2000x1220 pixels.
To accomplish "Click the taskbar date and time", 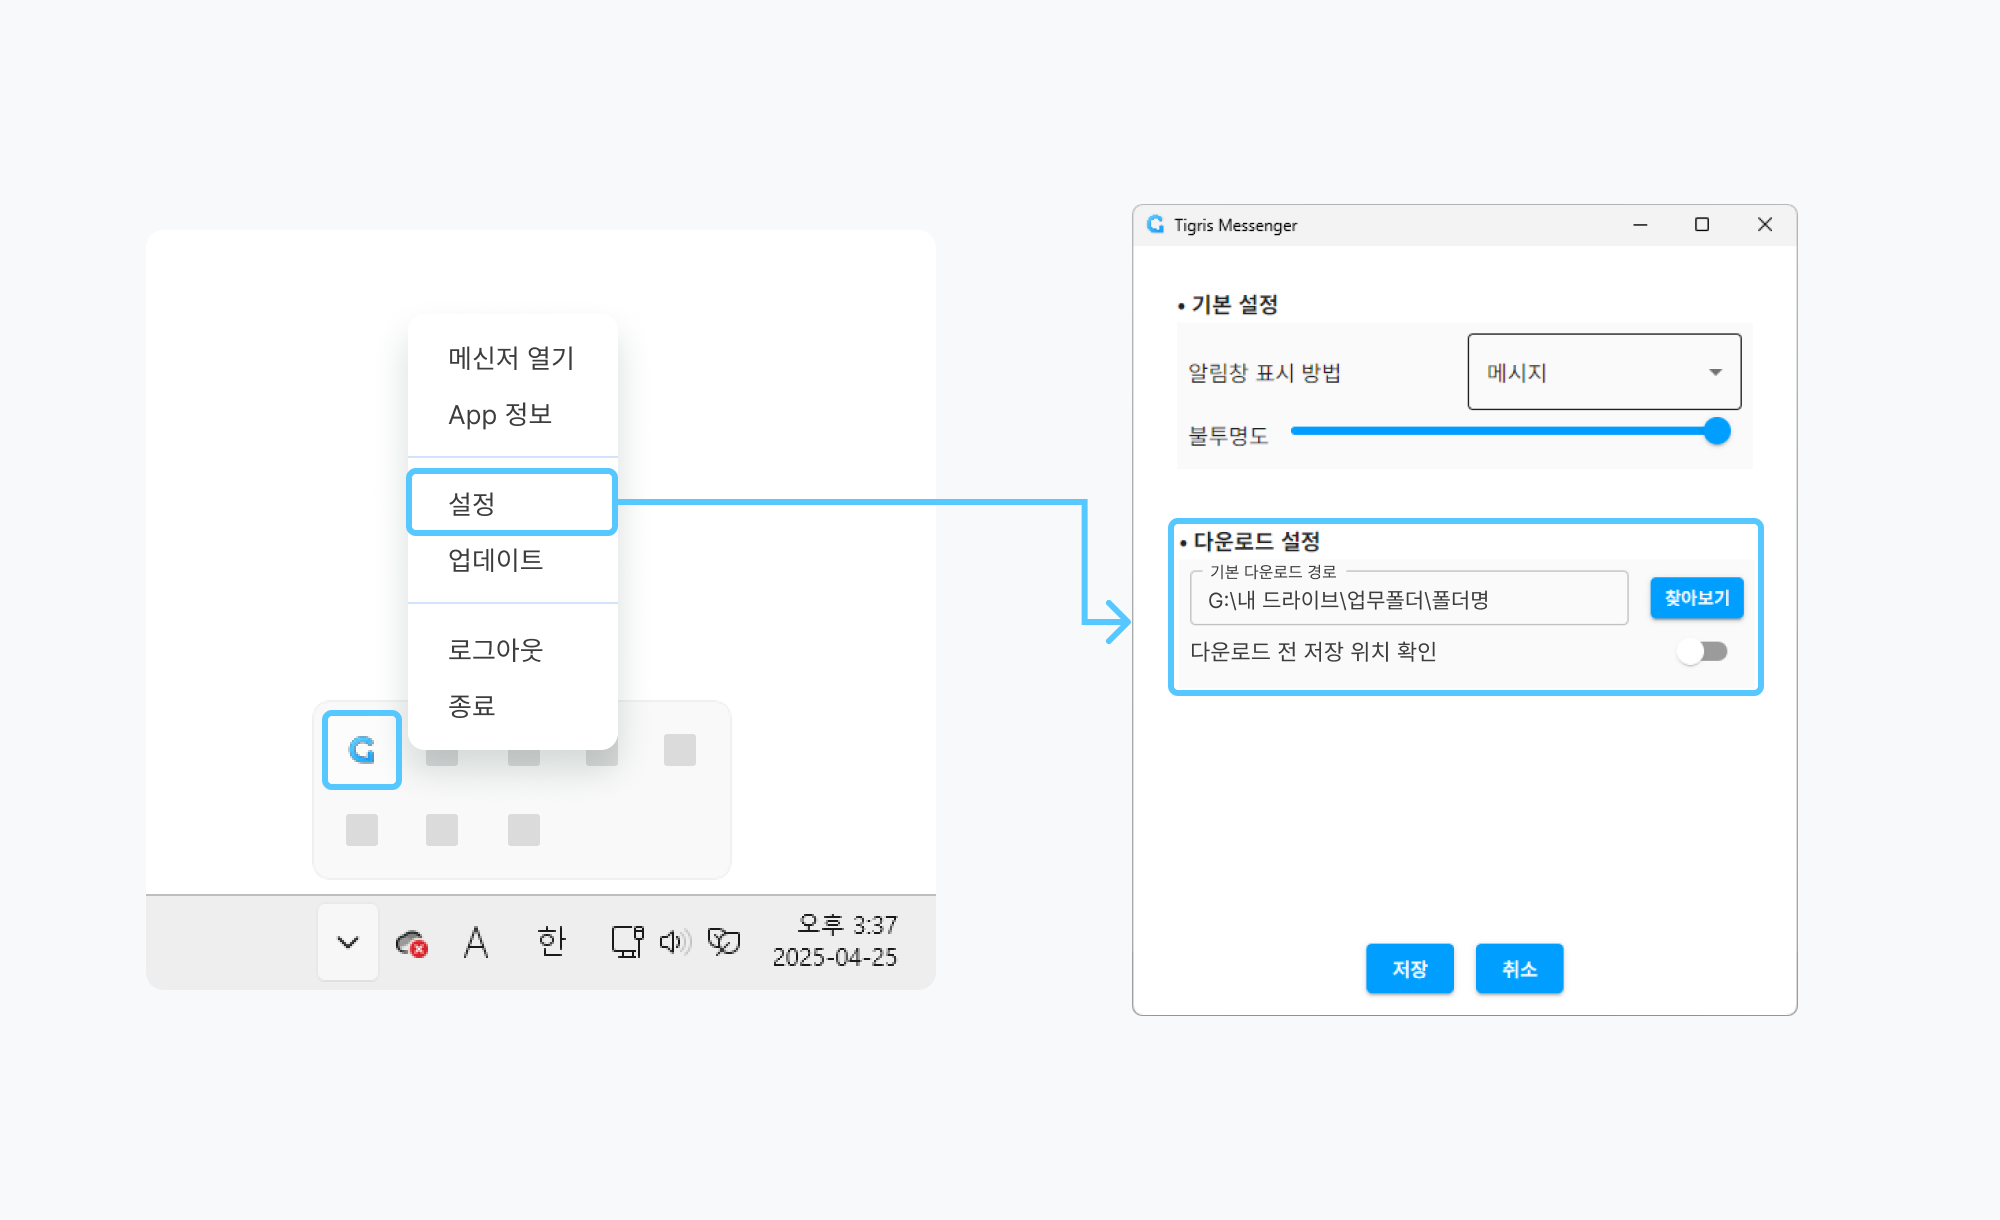I will coord(836,941).
